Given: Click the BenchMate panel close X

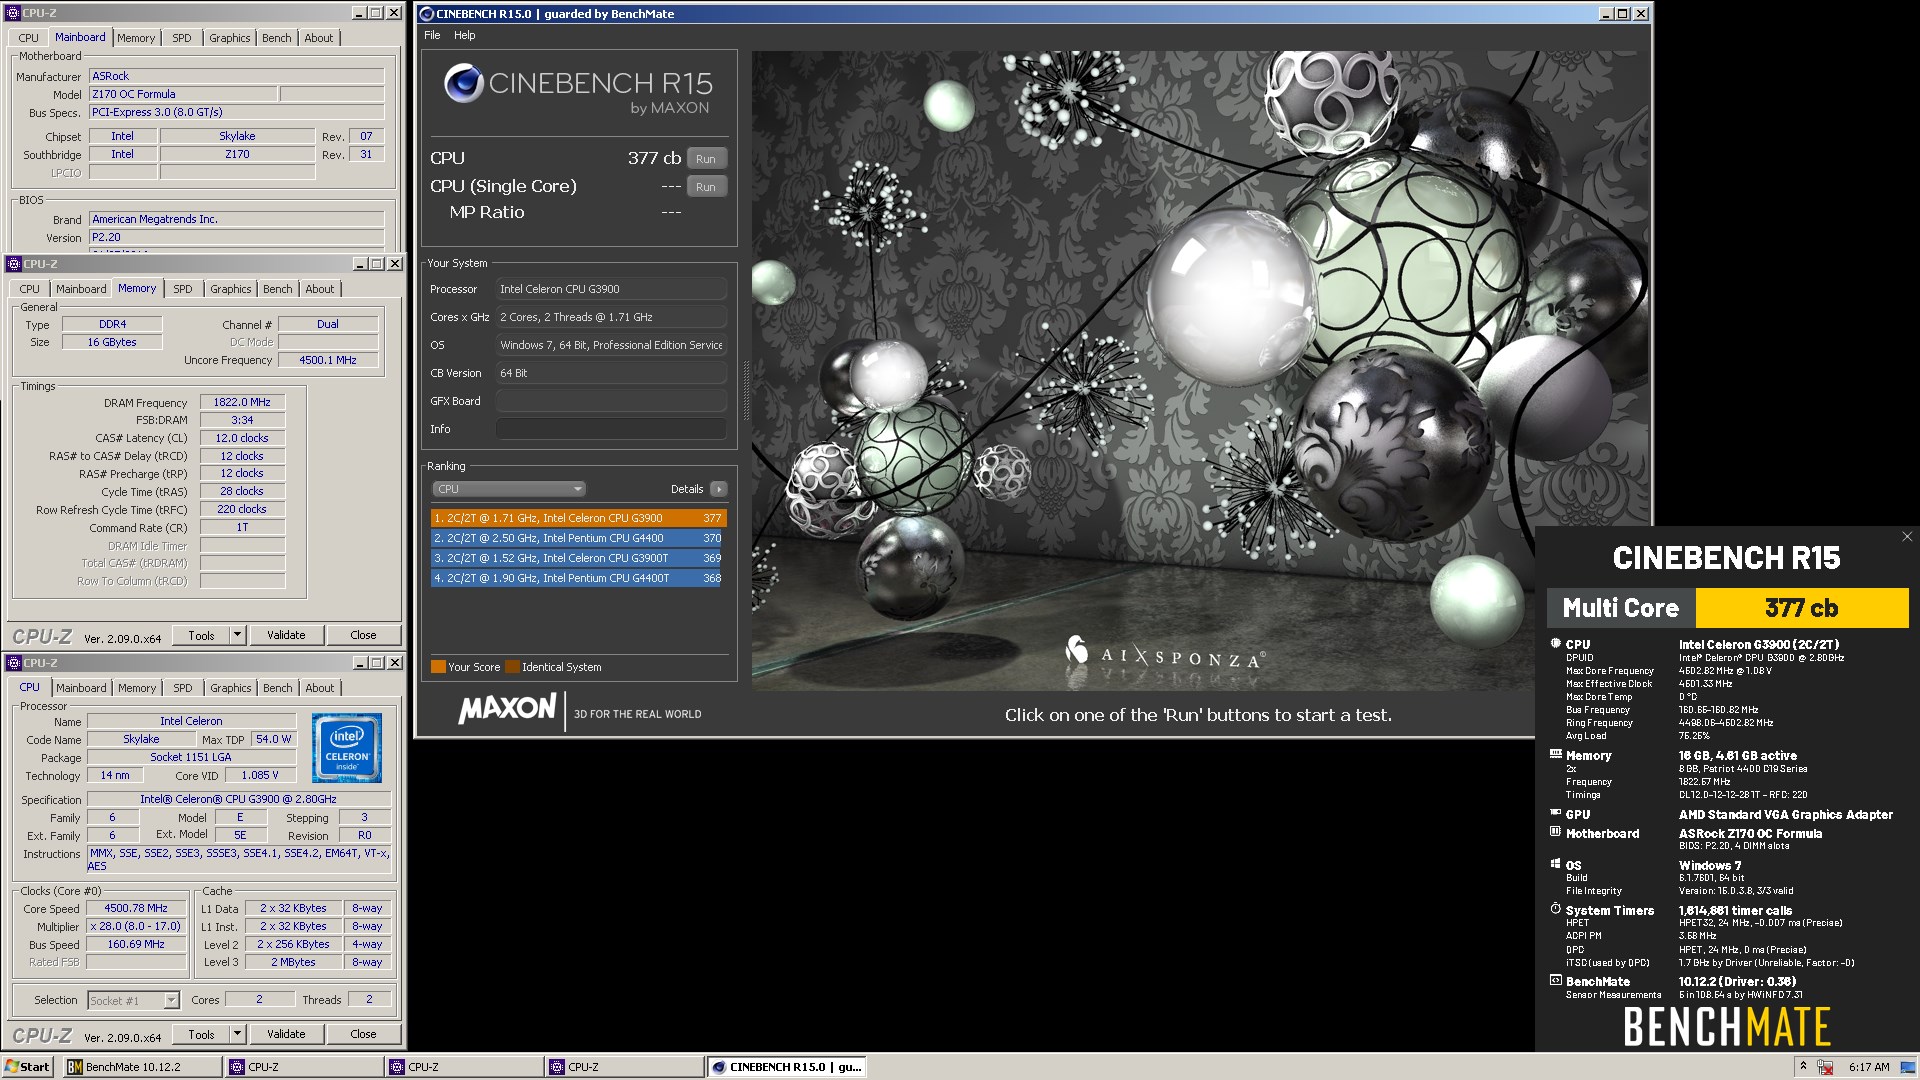Looking at the screenshot, I should (1907, 537).
